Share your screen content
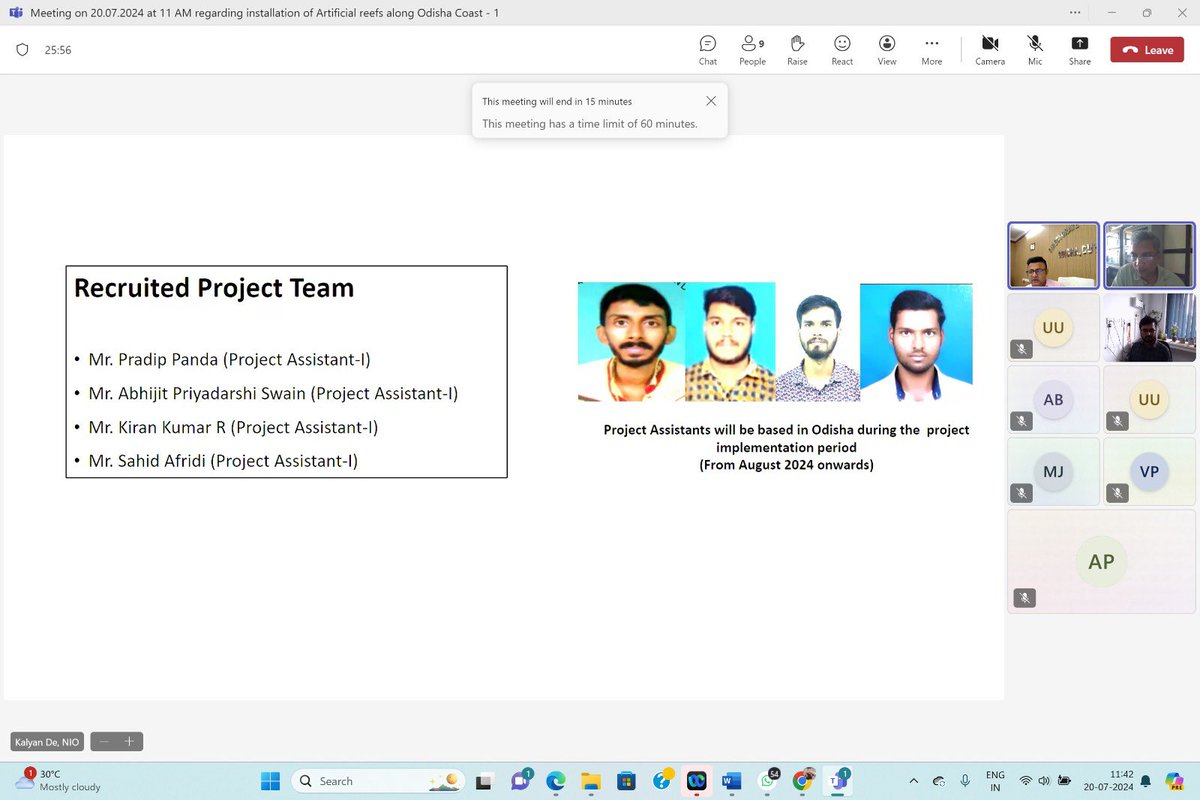 coord(1080,50)
